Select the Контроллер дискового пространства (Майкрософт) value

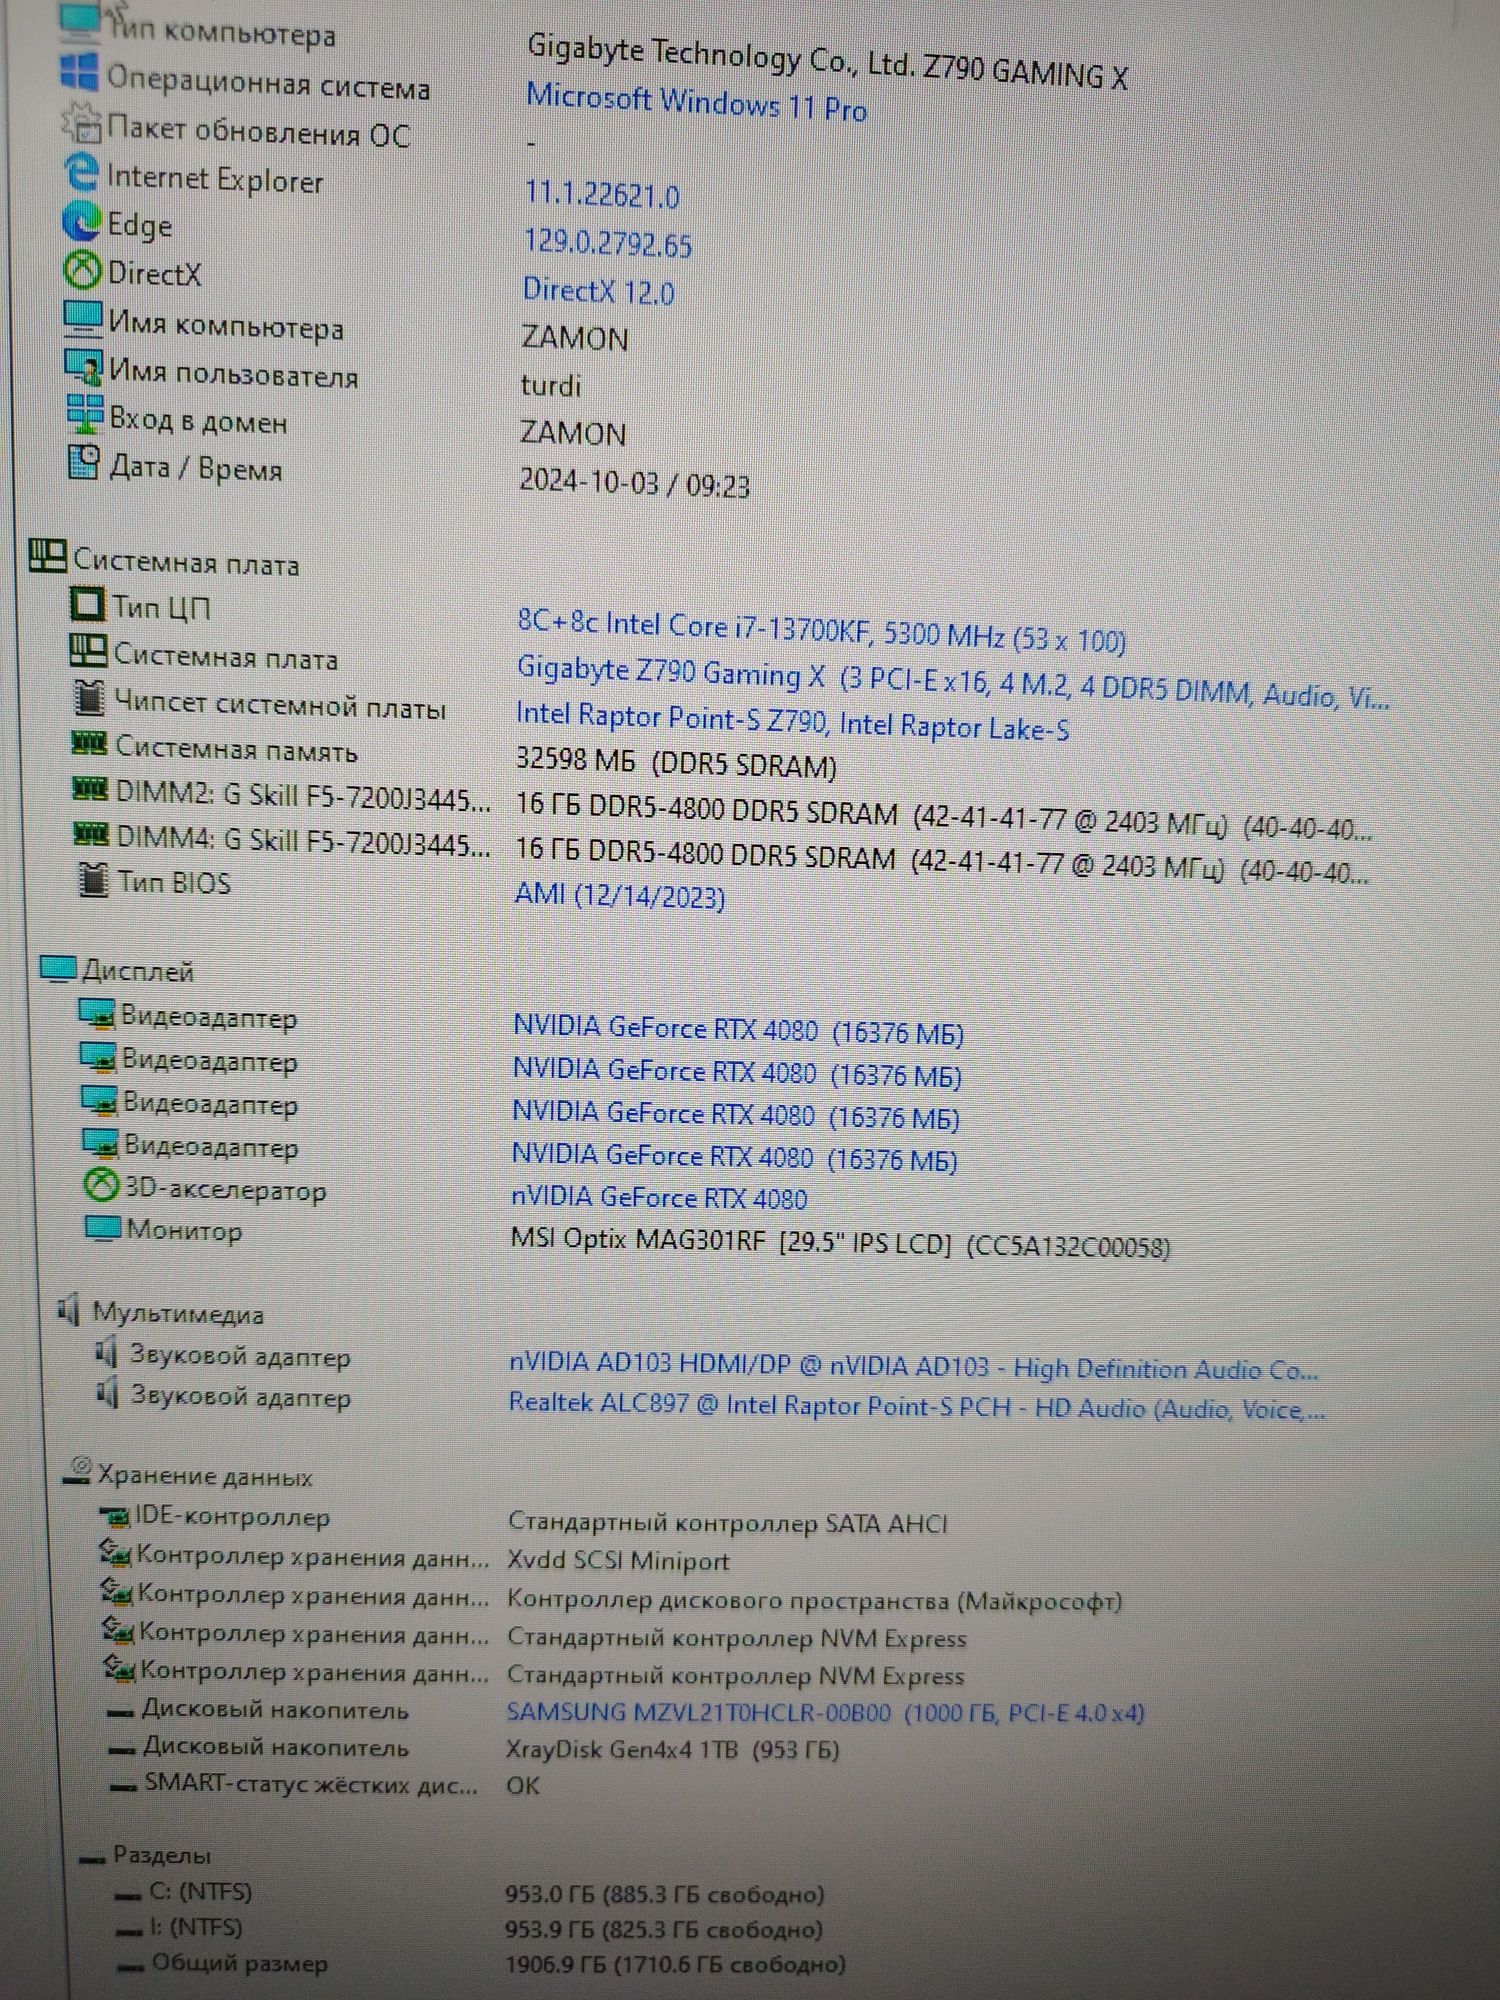point(814,1600)
